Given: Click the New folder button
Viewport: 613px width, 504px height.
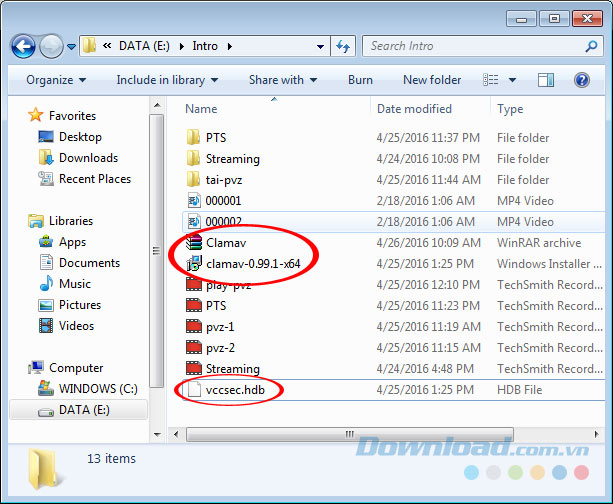Looking at the screenshot, I should click(x=432, y=80).
